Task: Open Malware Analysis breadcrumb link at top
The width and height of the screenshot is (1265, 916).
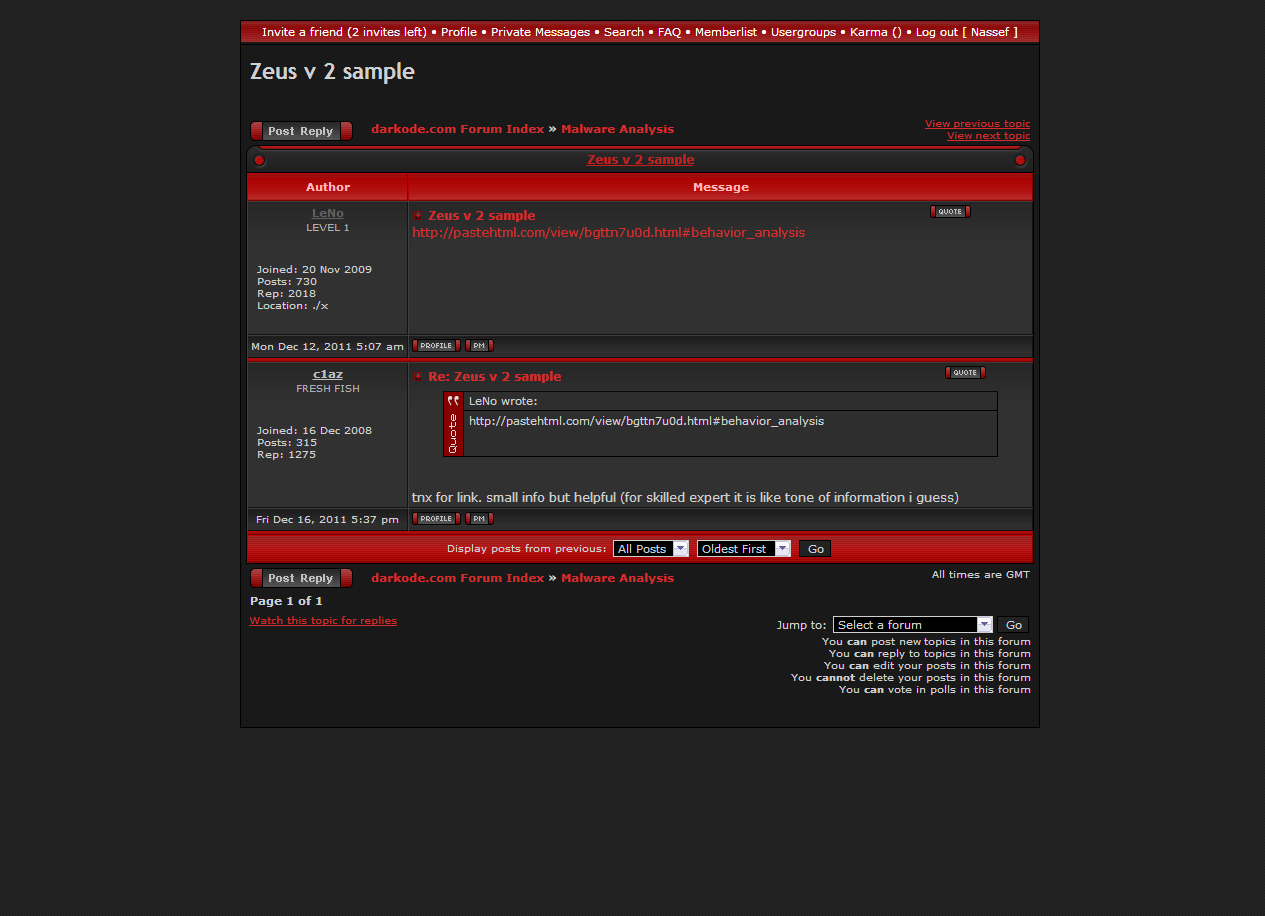Action: [617, 129]
